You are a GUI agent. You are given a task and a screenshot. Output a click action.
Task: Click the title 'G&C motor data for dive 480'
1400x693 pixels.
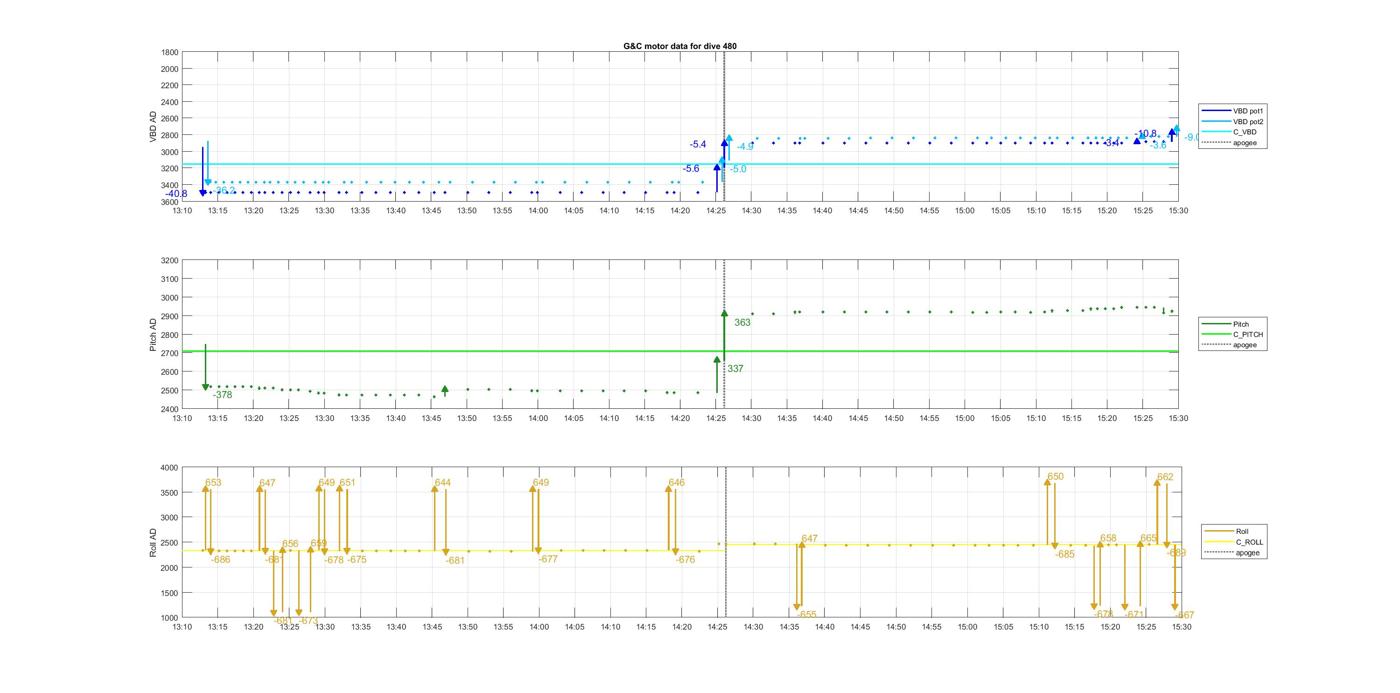(680, 46)
